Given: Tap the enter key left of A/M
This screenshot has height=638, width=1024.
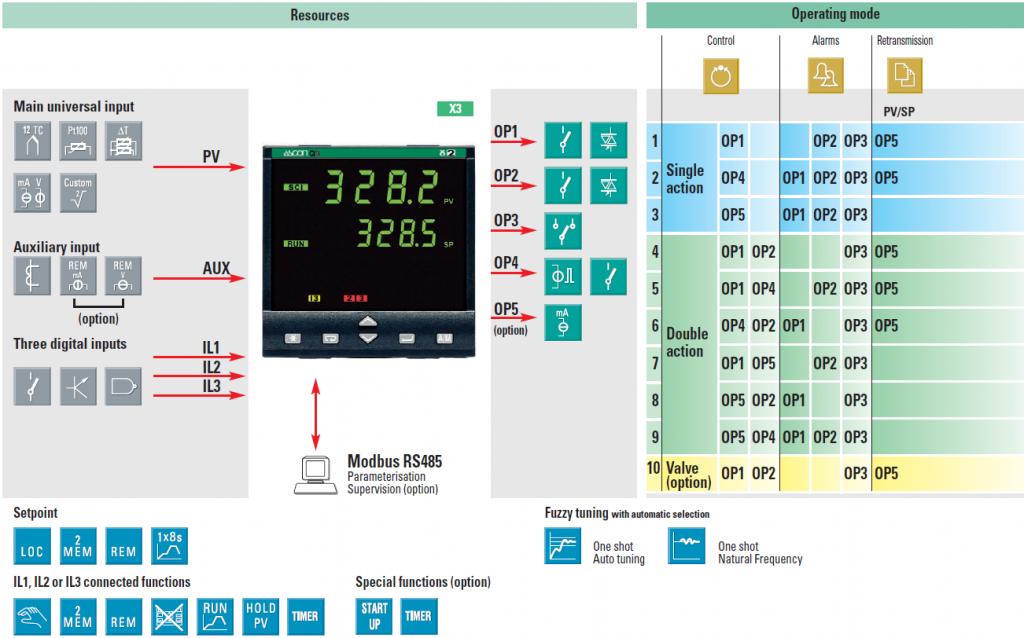Looking at the screenshot, I should tap(407, 338).
